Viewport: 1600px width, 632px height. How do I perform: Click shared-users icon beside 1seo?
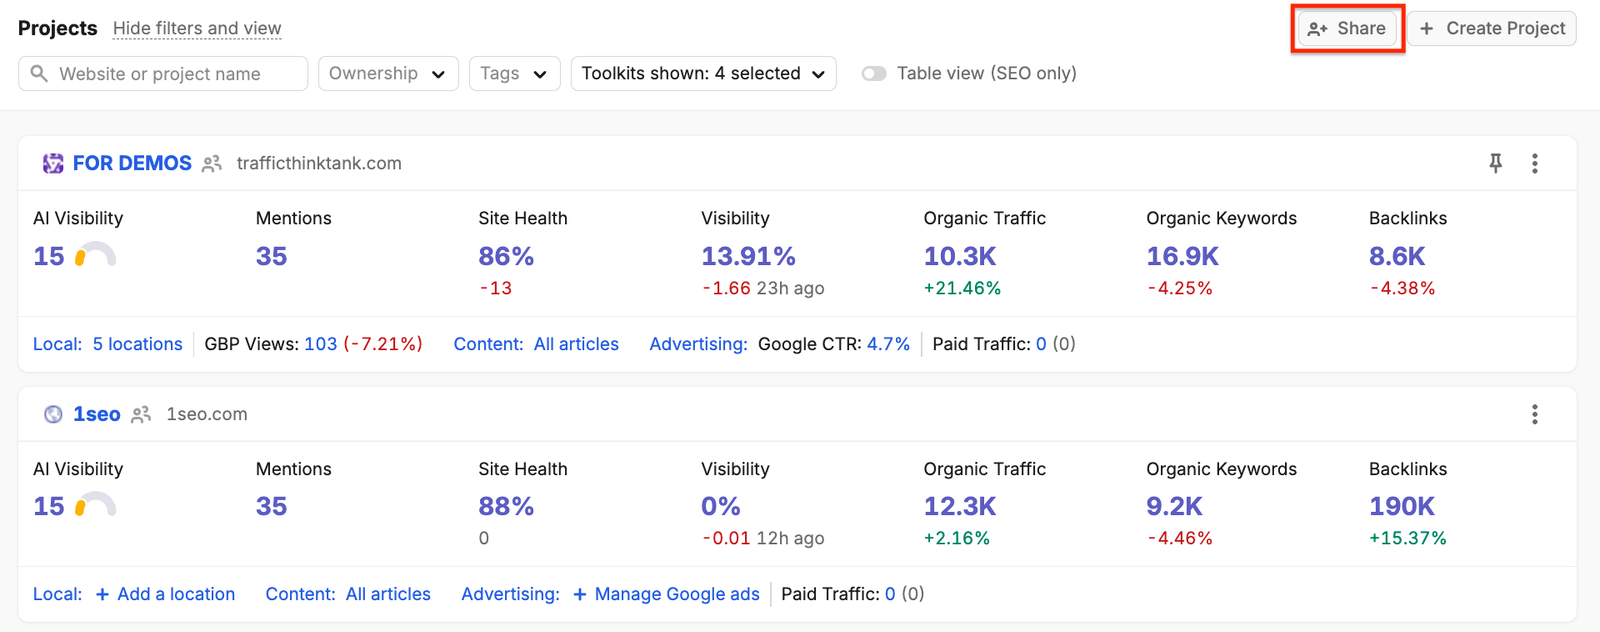click(x=141, y=414)
